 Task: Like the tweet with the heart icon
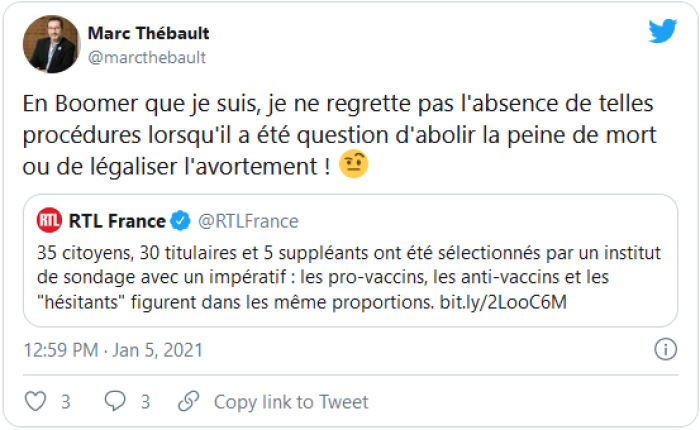pyautogui.click(x=35, y=402)
